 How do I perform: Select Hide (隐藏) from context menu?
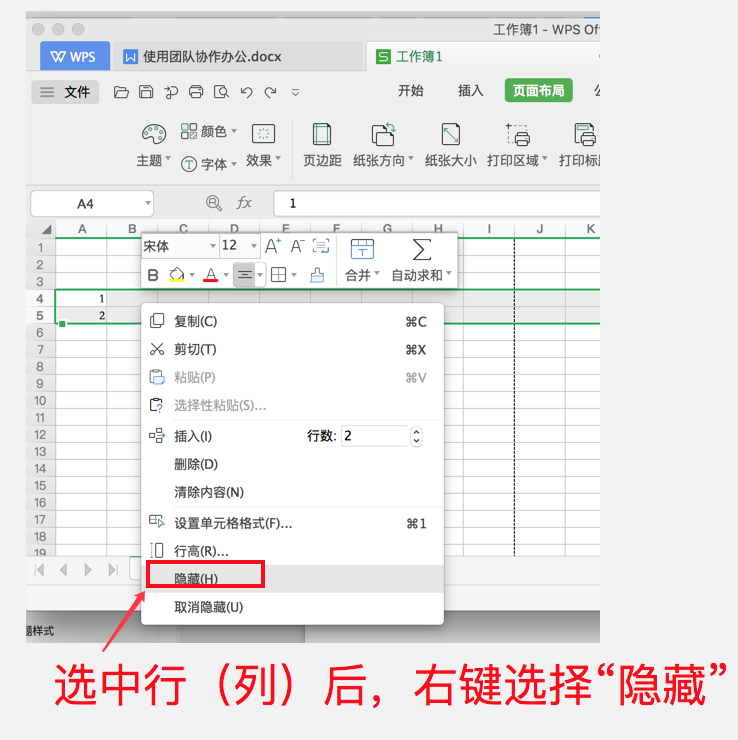(196, 579)
